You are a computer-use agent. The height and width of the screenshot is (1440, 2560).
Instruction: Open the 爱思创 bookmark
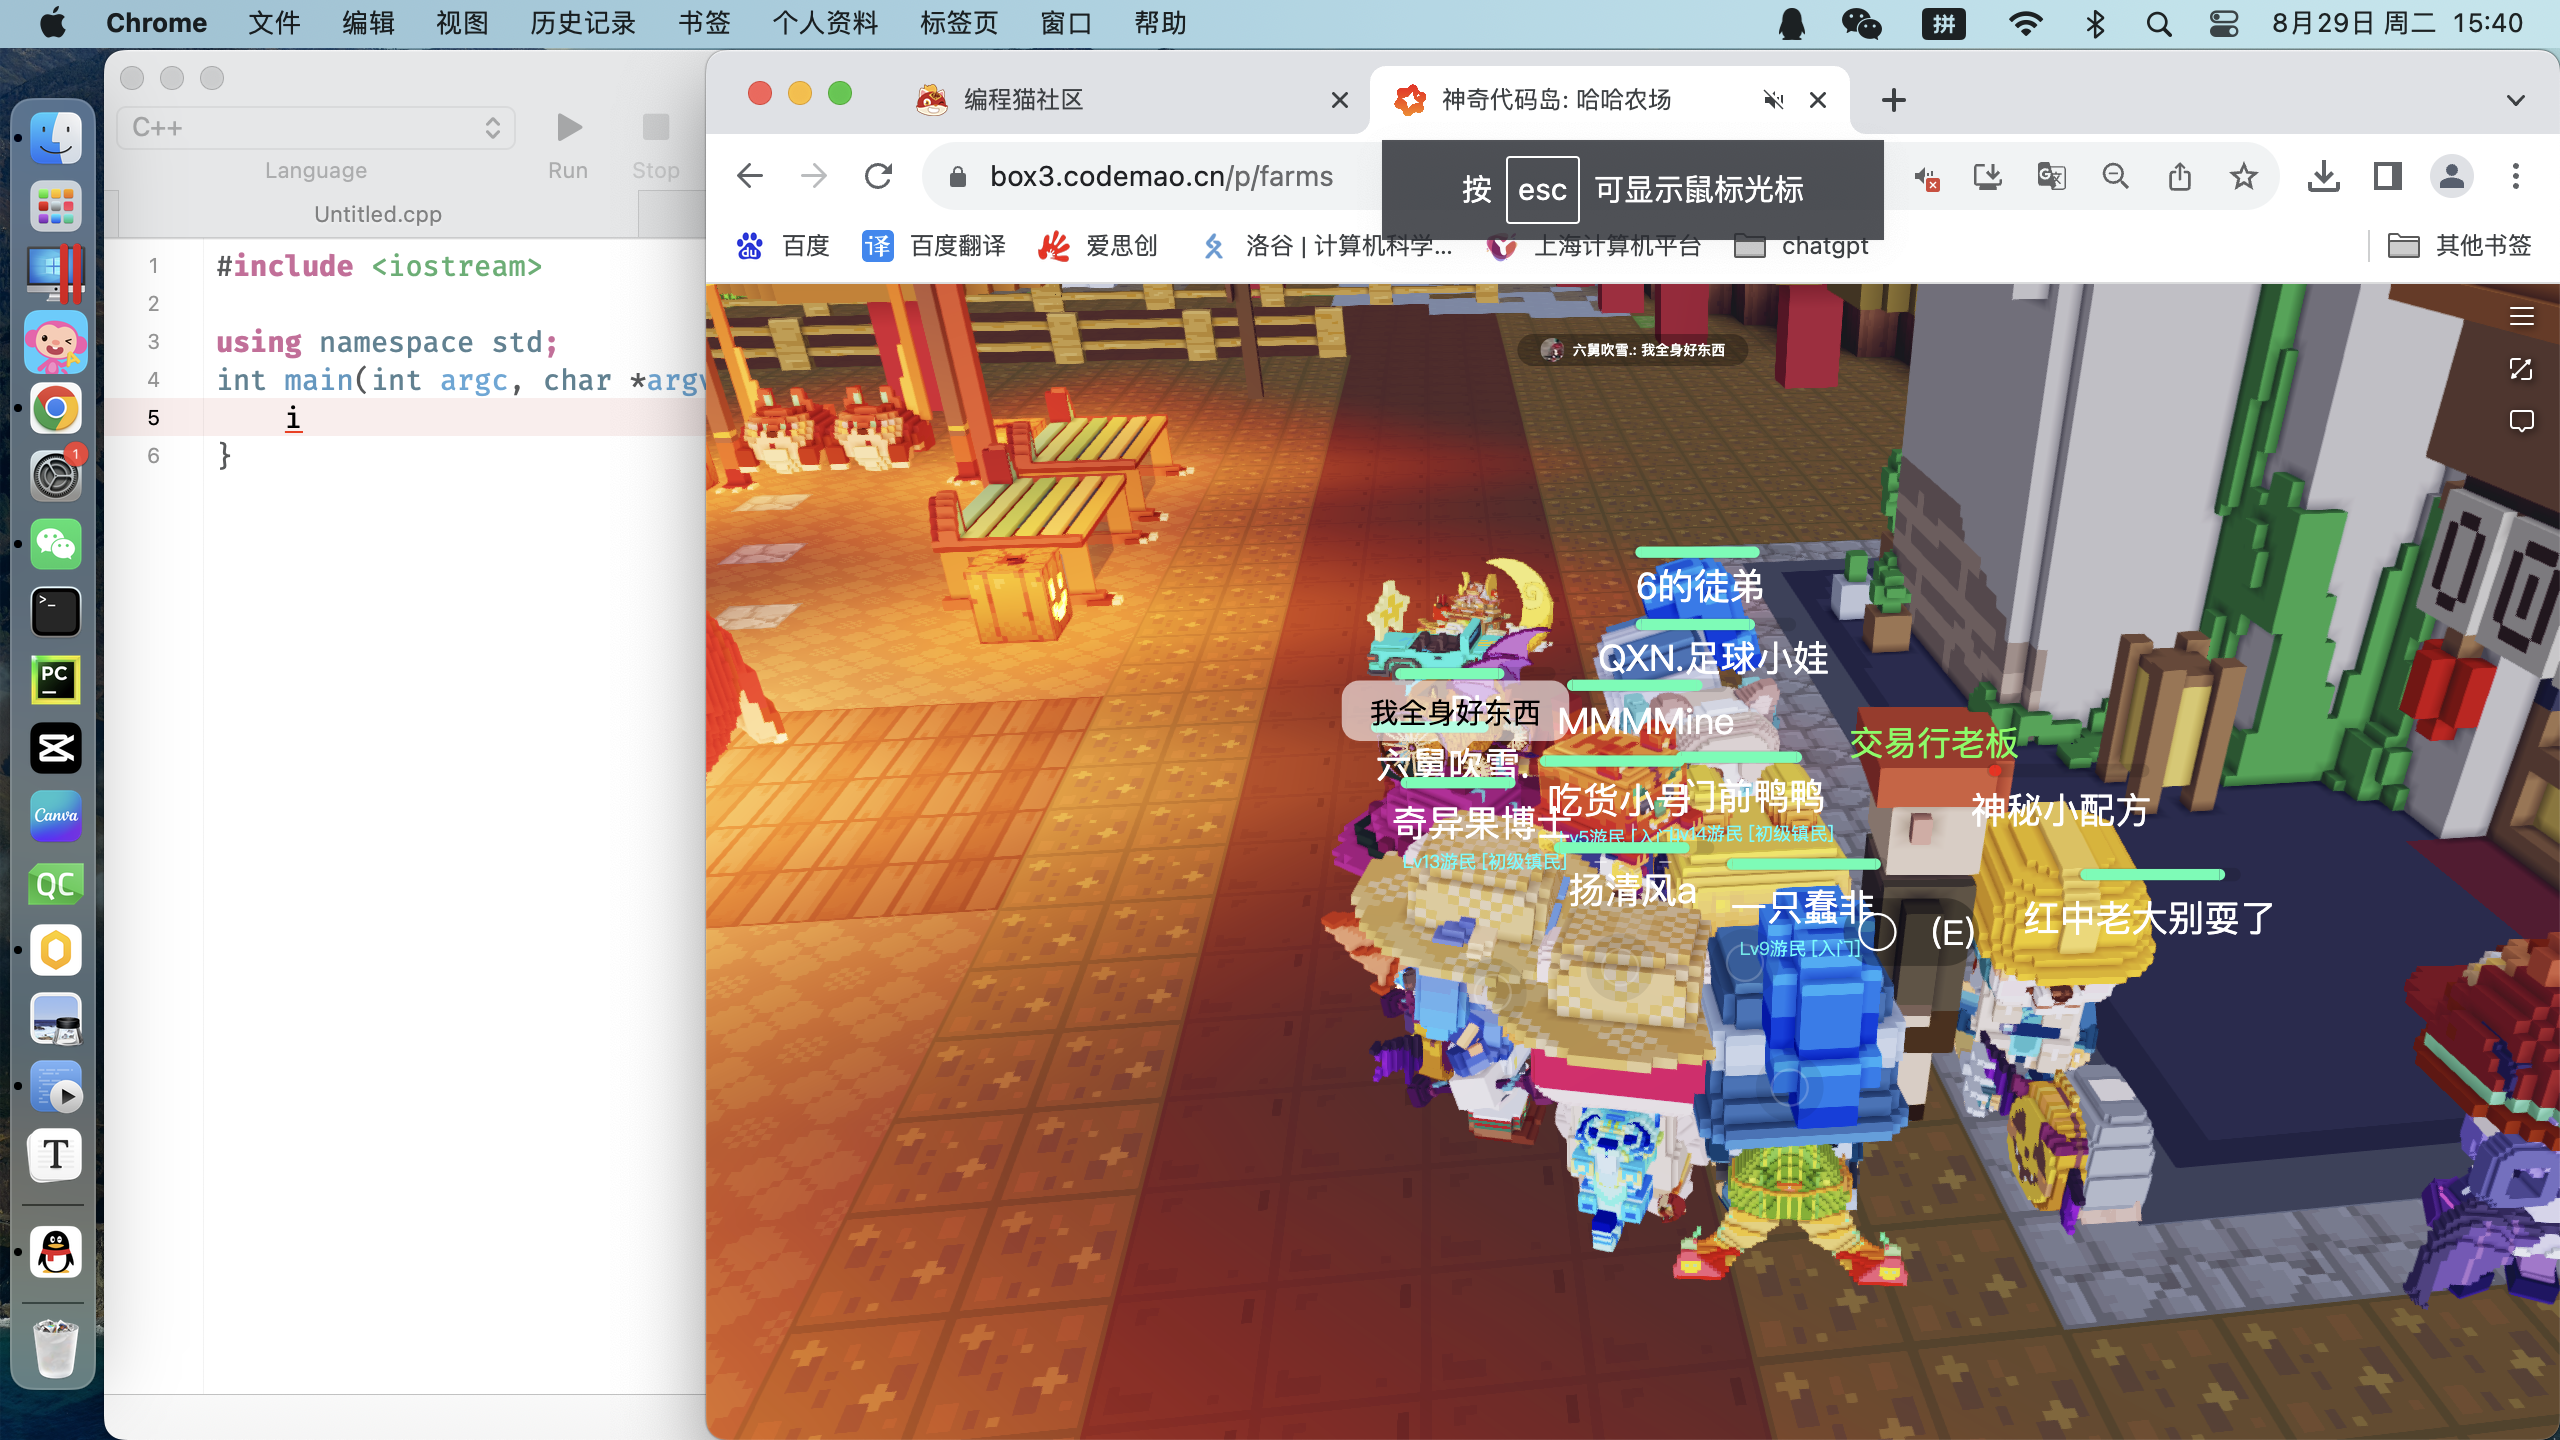(1098, 246)
